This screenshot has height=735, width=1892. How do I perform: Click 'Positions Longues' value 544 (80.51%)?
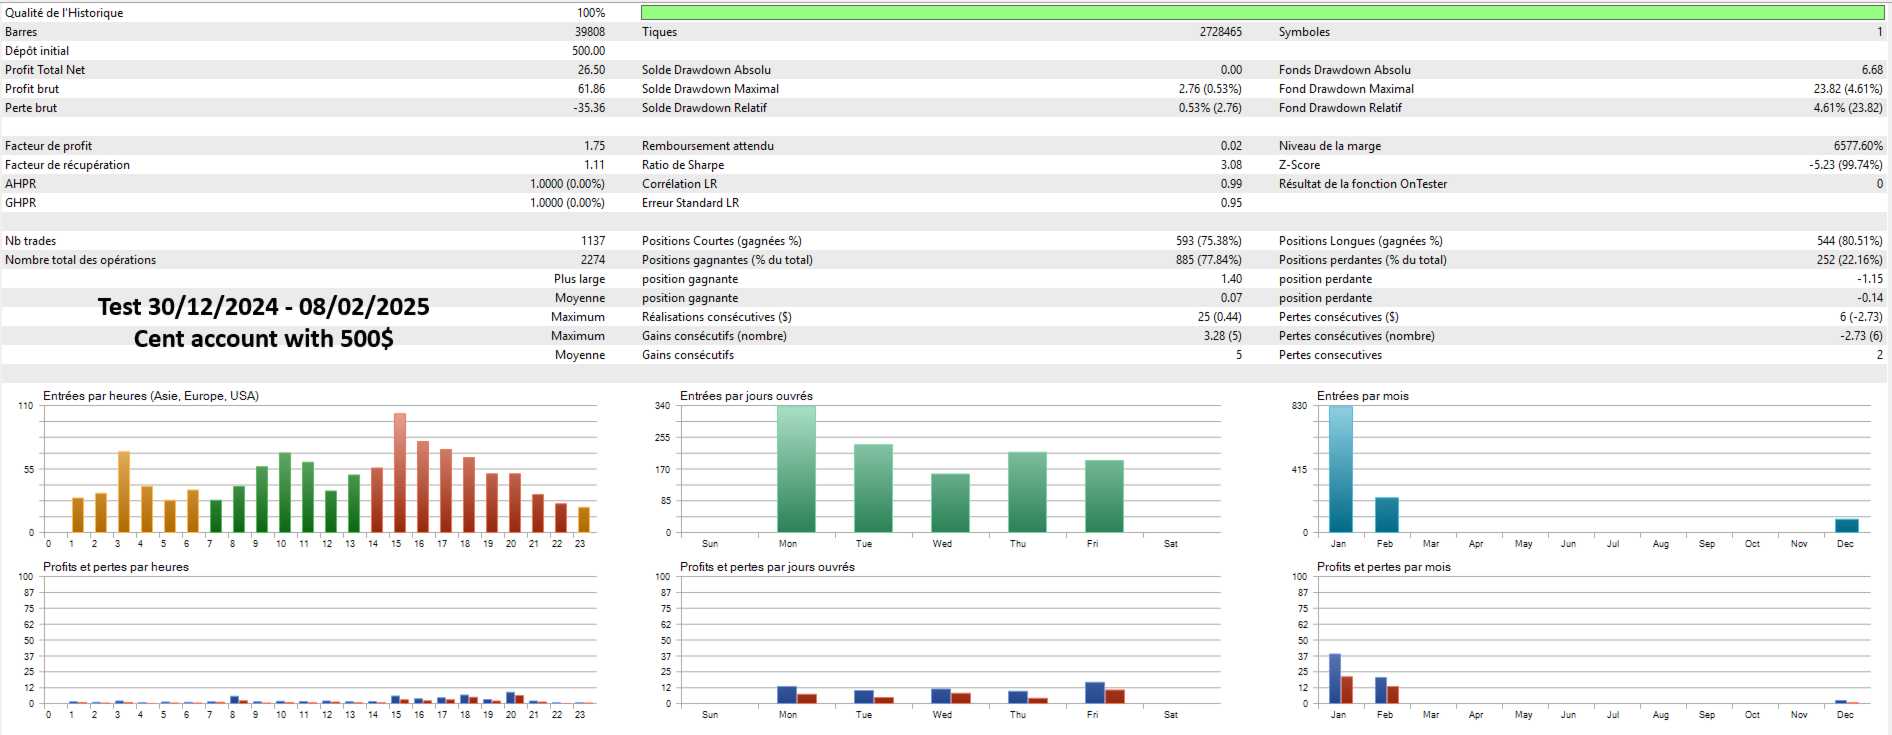point(1850,241)
